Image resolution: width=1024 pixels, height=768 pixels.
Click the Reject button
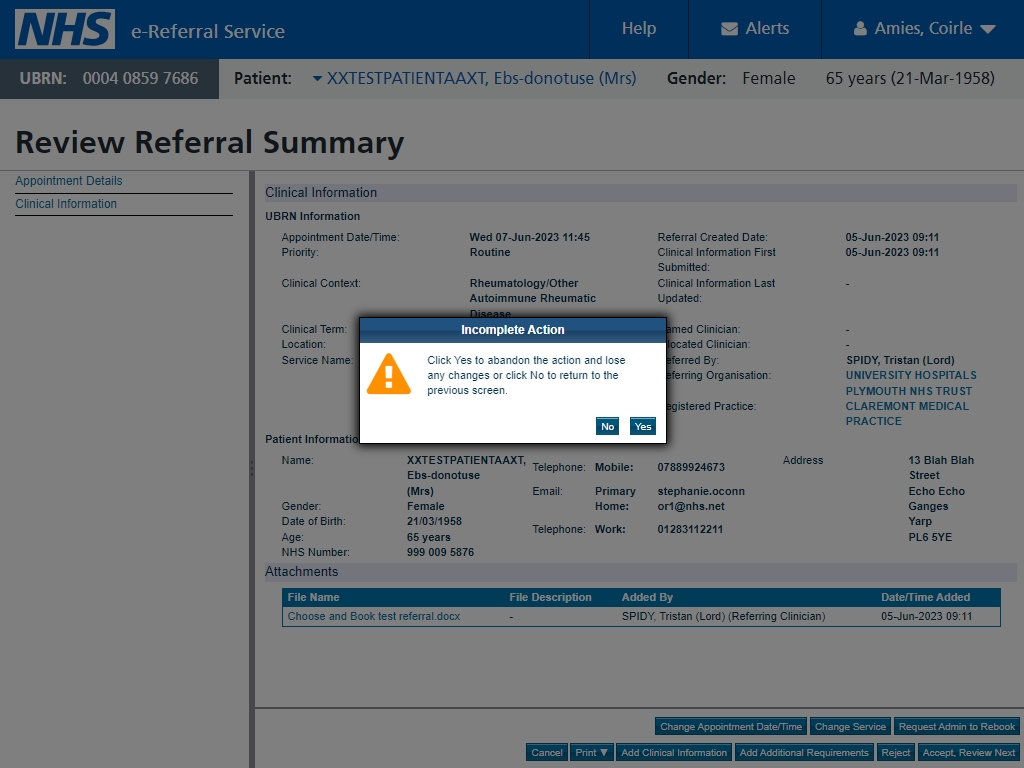pos(895,752)
